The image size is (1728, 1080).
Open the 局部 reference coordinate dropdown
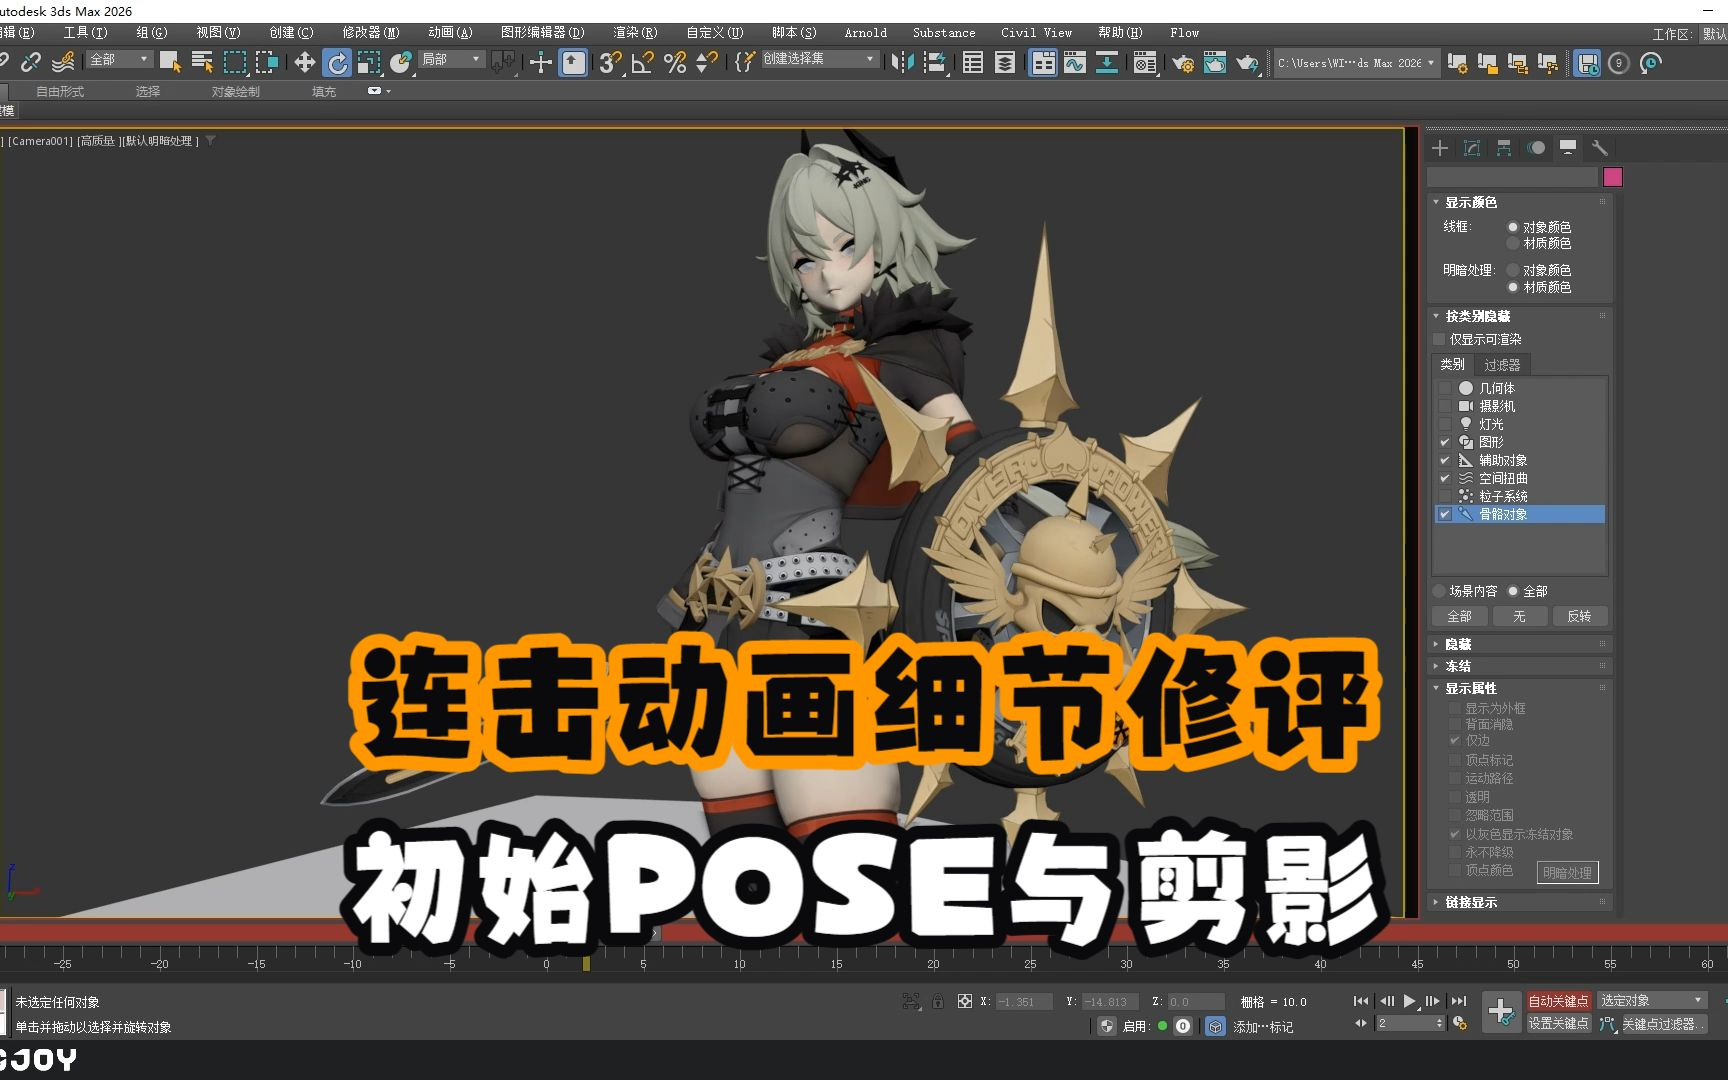coord(451,60)
